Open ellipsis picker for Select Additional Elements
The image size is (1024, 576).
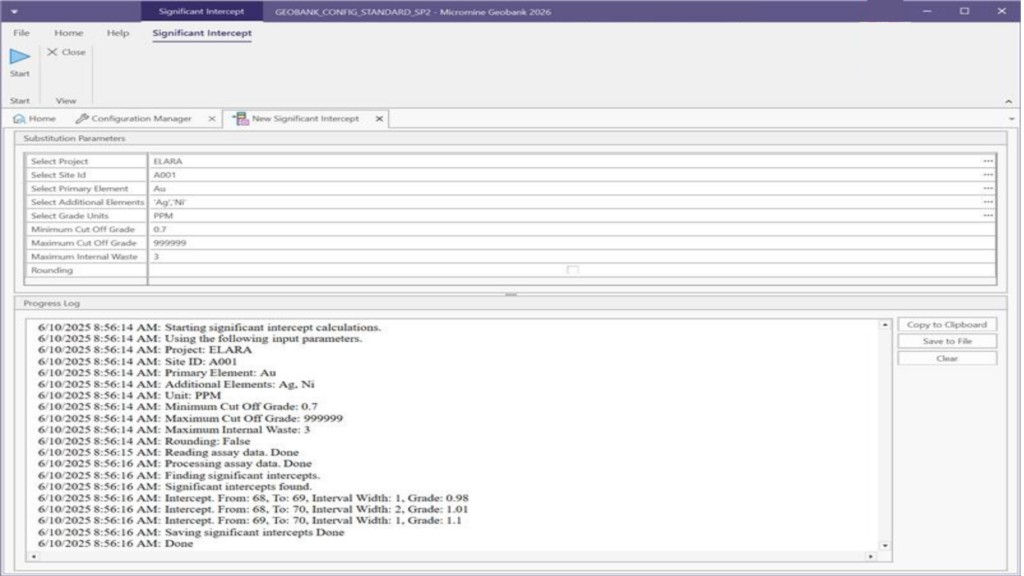(x=988, y=202)
